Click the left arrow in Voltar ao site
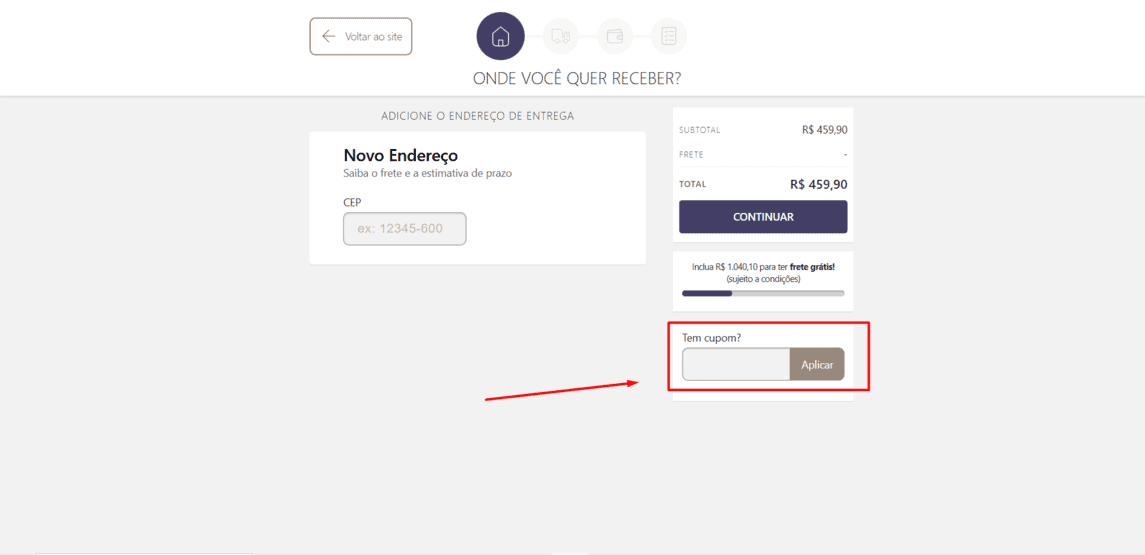1145x555 pixels. 329,37
